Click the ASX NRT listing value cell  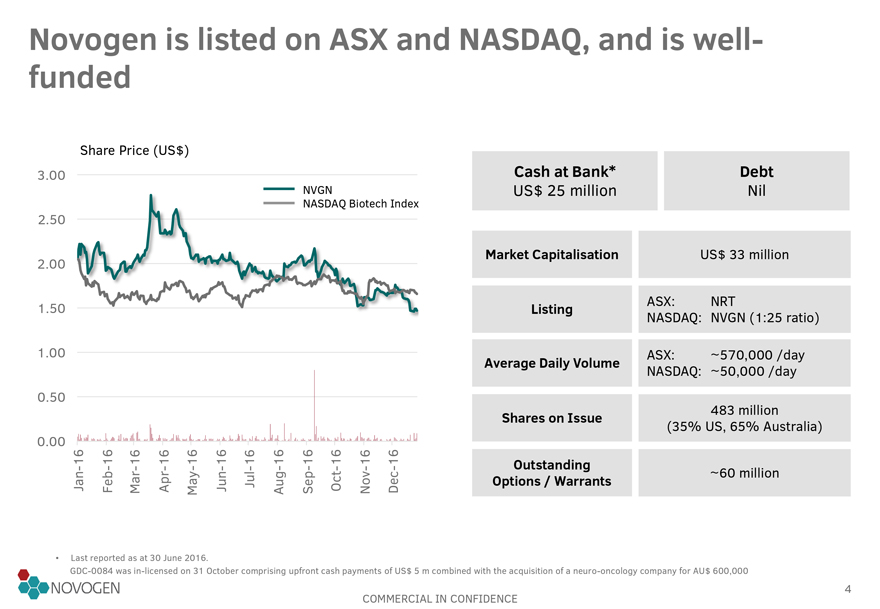[x=744, y=309]
